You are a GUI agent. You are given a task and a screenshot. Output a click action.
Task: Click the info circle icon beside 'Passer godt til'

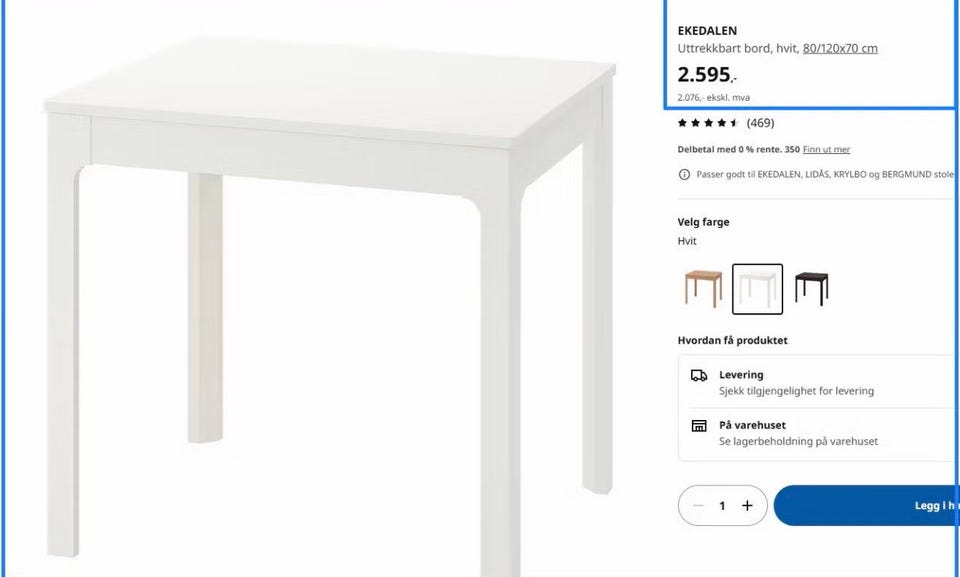coord(684,175)
